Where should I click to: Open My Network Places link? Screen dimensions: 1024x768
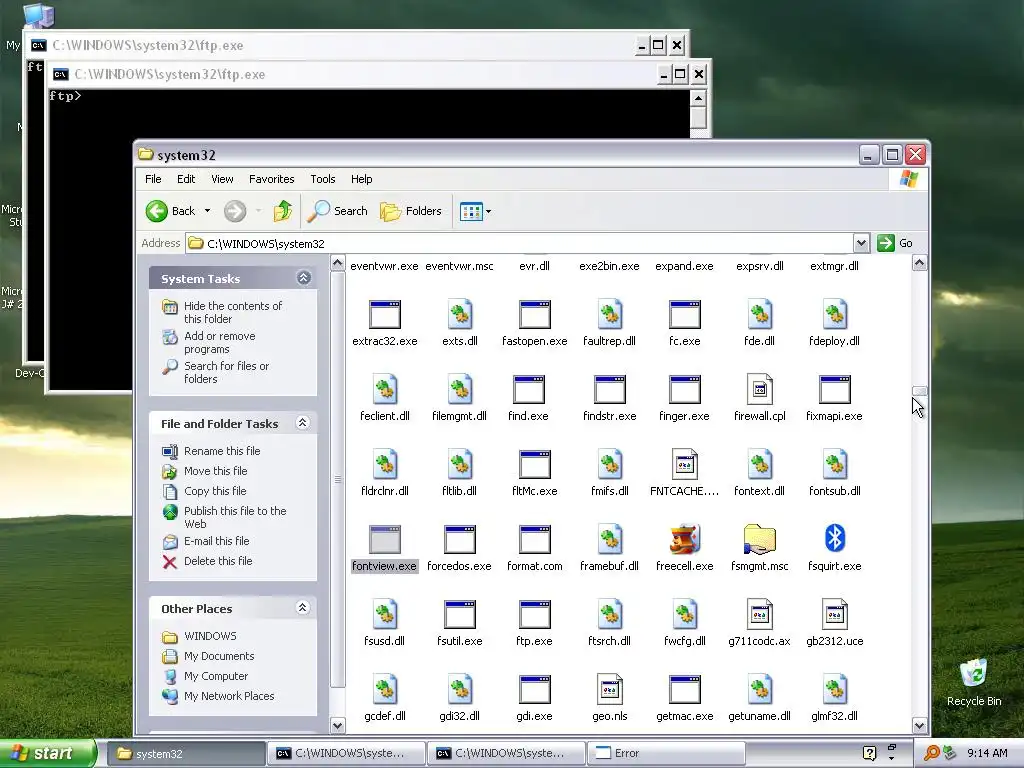click(229, 696)
